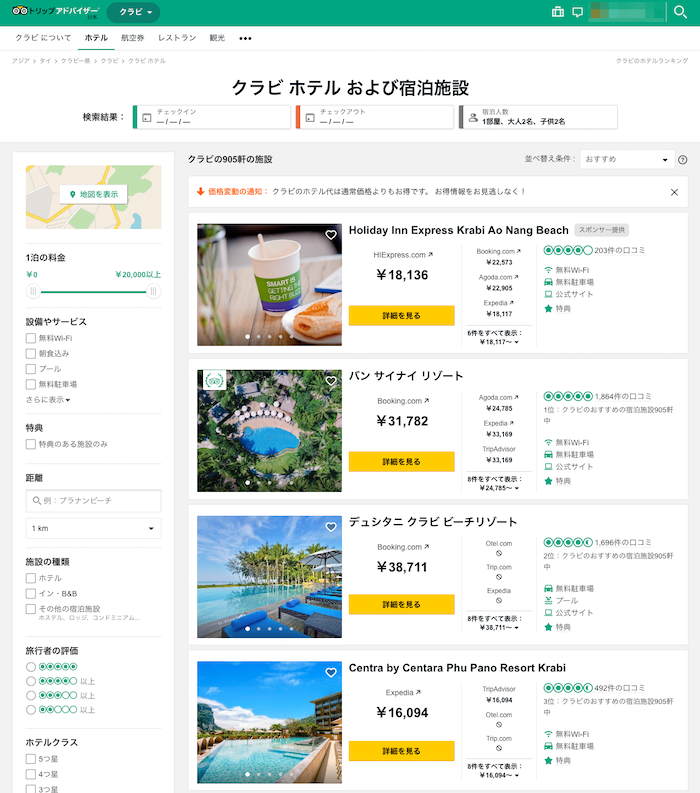The height and width of the screenshot is (793, 700).
Task: Click 詳細を見る for Holiday Inn Express
Action: tap(402, 316)
